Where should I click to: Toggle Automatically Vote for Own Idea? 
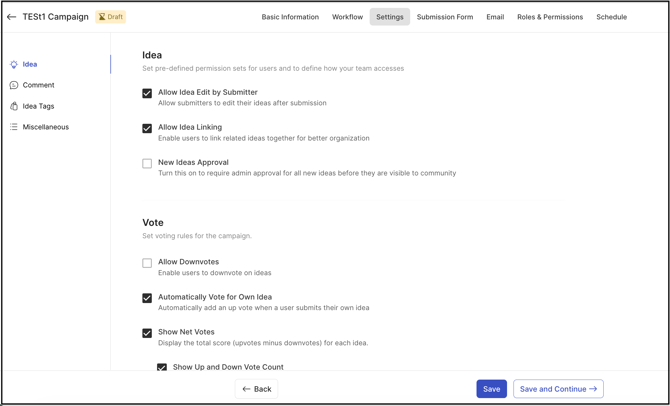147,298
